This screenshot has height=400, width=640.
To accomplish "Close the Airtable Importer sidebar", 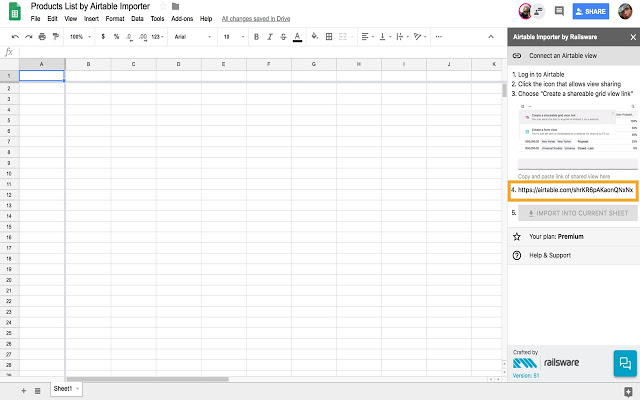I will (633, 37).
